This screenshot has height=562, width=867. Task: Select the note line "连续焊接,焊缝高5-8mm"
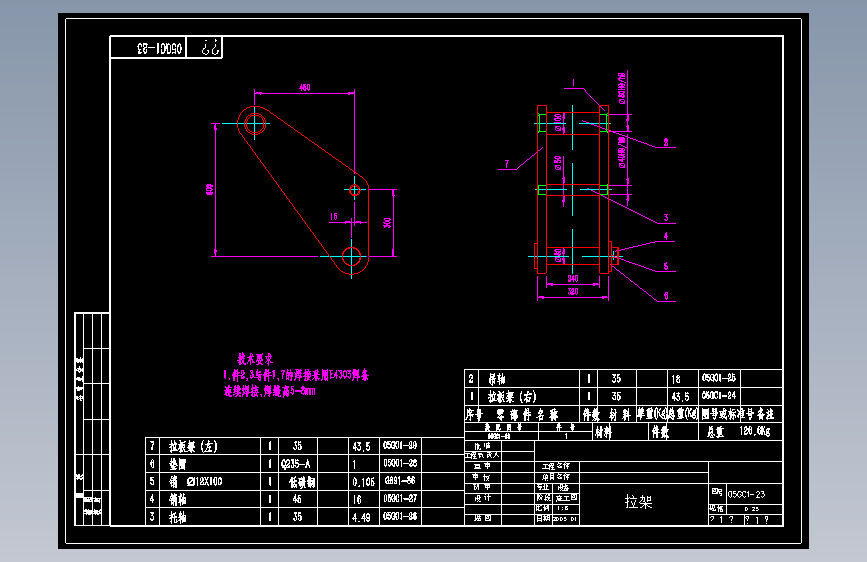coord(269,391)
